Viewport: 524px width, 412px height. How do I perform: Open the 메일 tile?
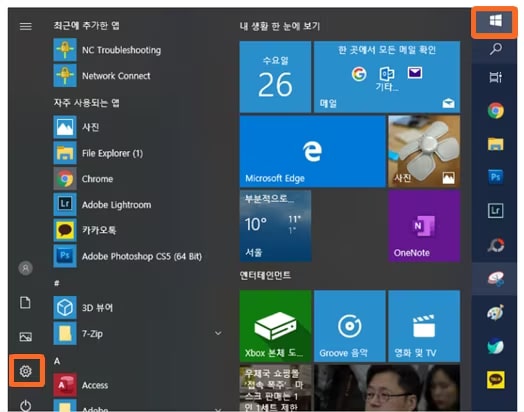pyautogui.click(x=387, y=77)
